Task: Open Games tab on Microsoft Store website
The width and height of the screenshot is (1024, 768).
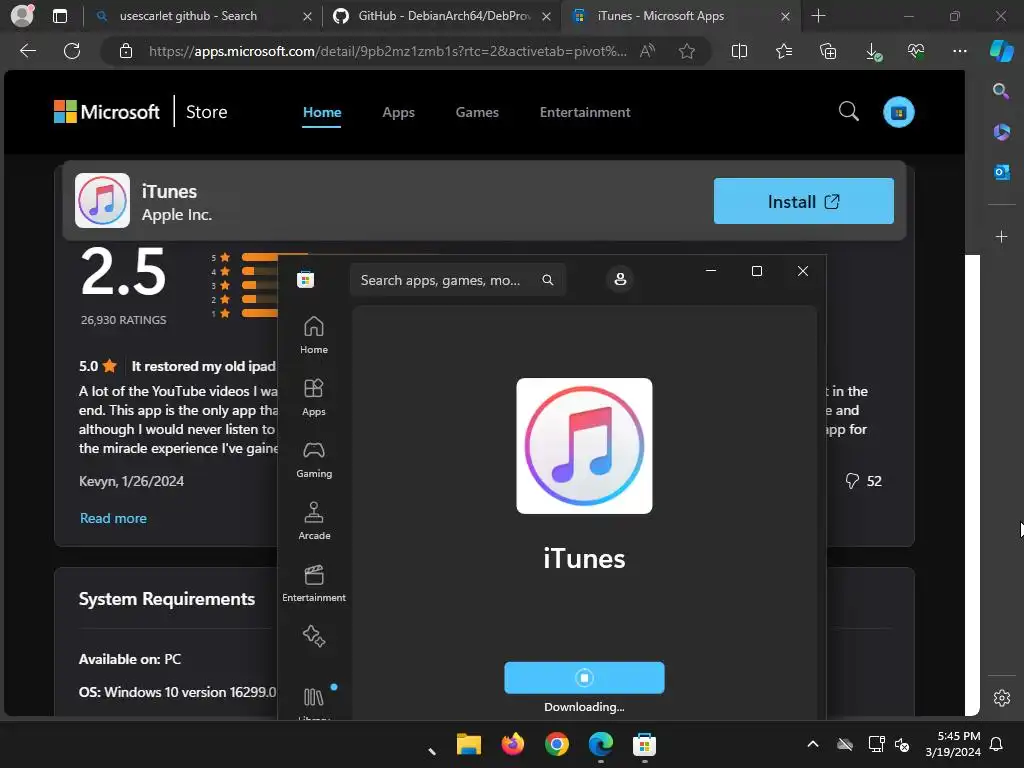Action: point(477,112)
